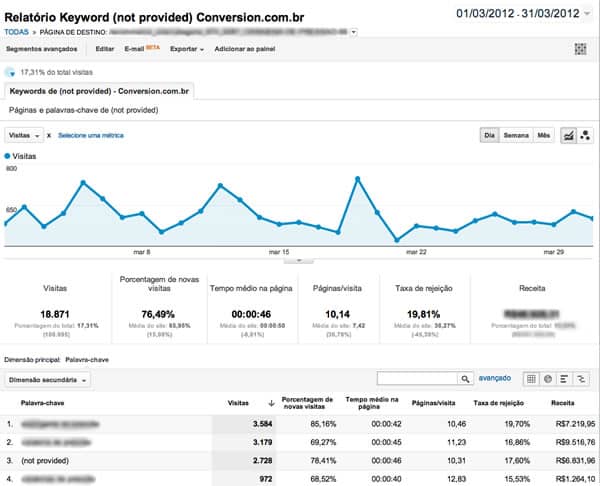The height and width of the screenshot is (486, 600).
Task: Click the Páginas/visita summary value 10,14
Action: click(337, 315)
